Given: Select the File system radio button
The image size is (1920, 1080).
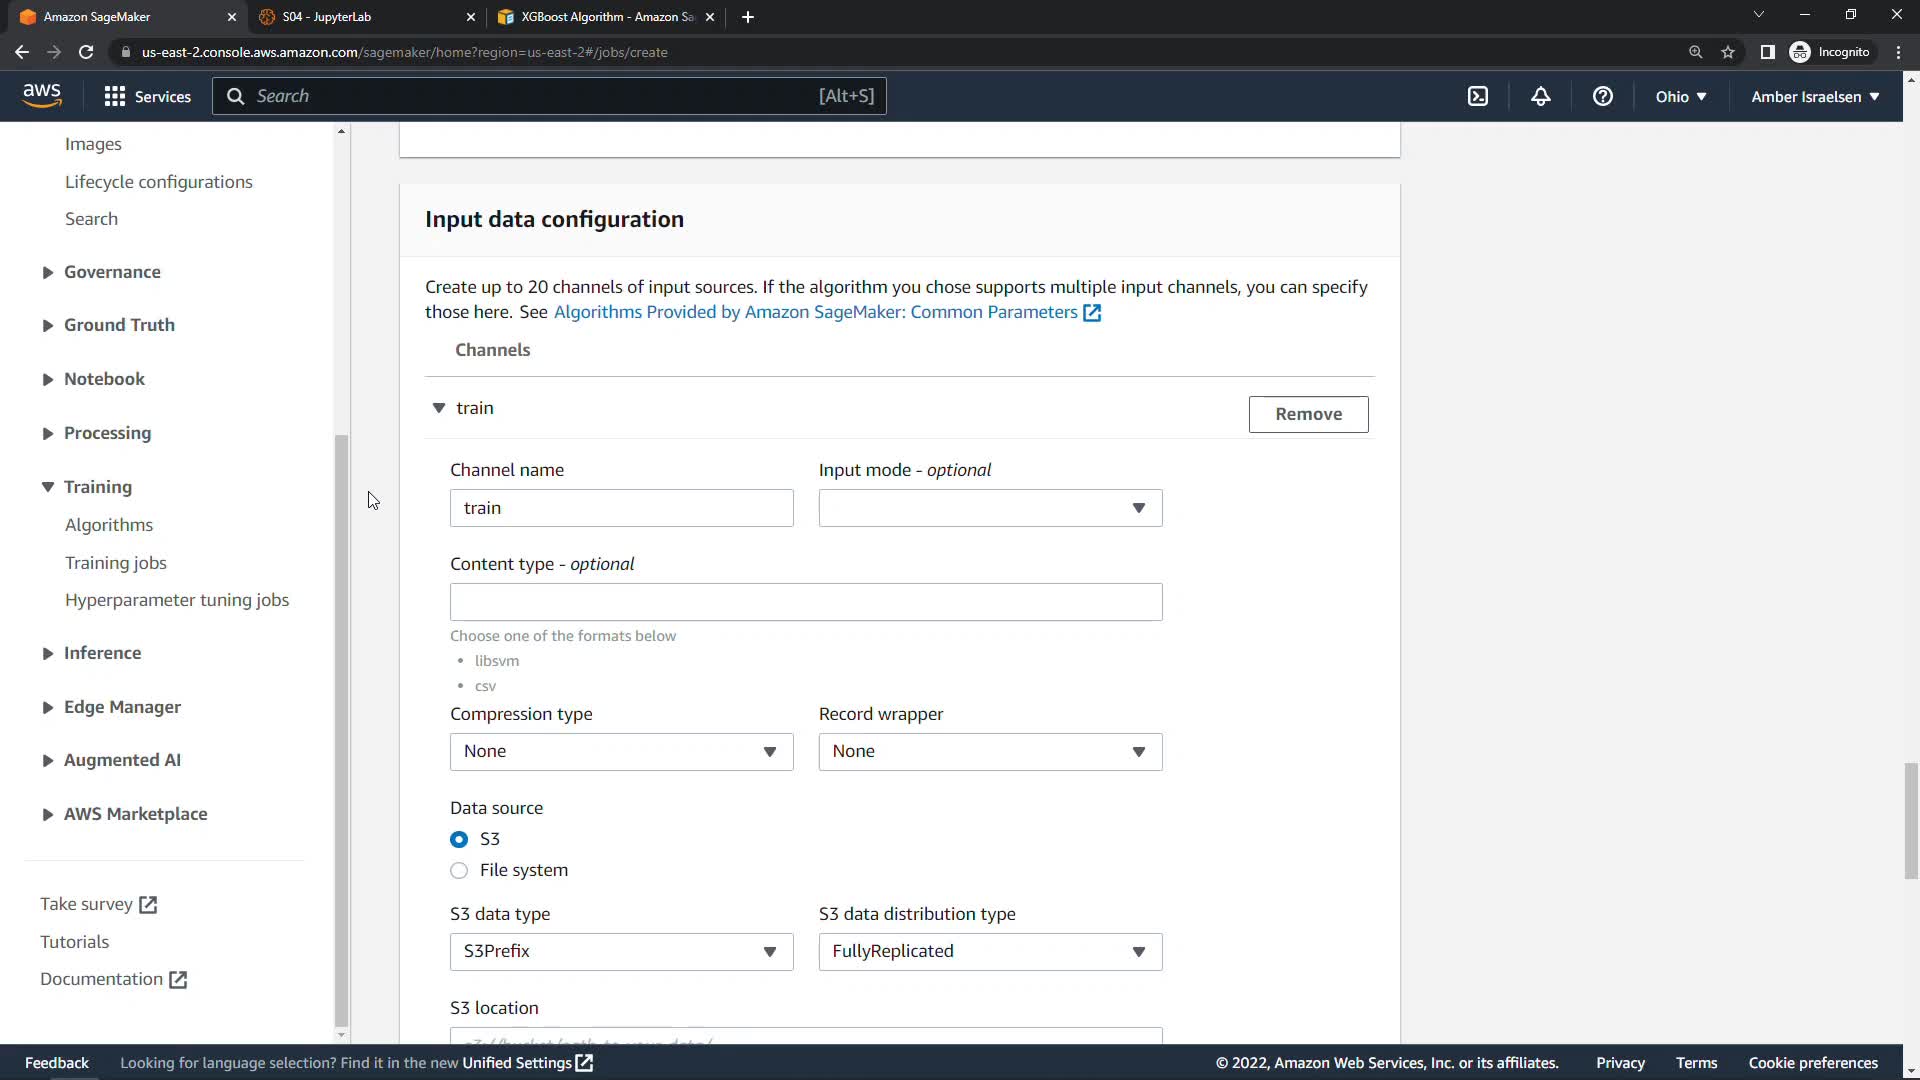Looking at the screenshot, I should pyautogui.click(x=459, y=870).
